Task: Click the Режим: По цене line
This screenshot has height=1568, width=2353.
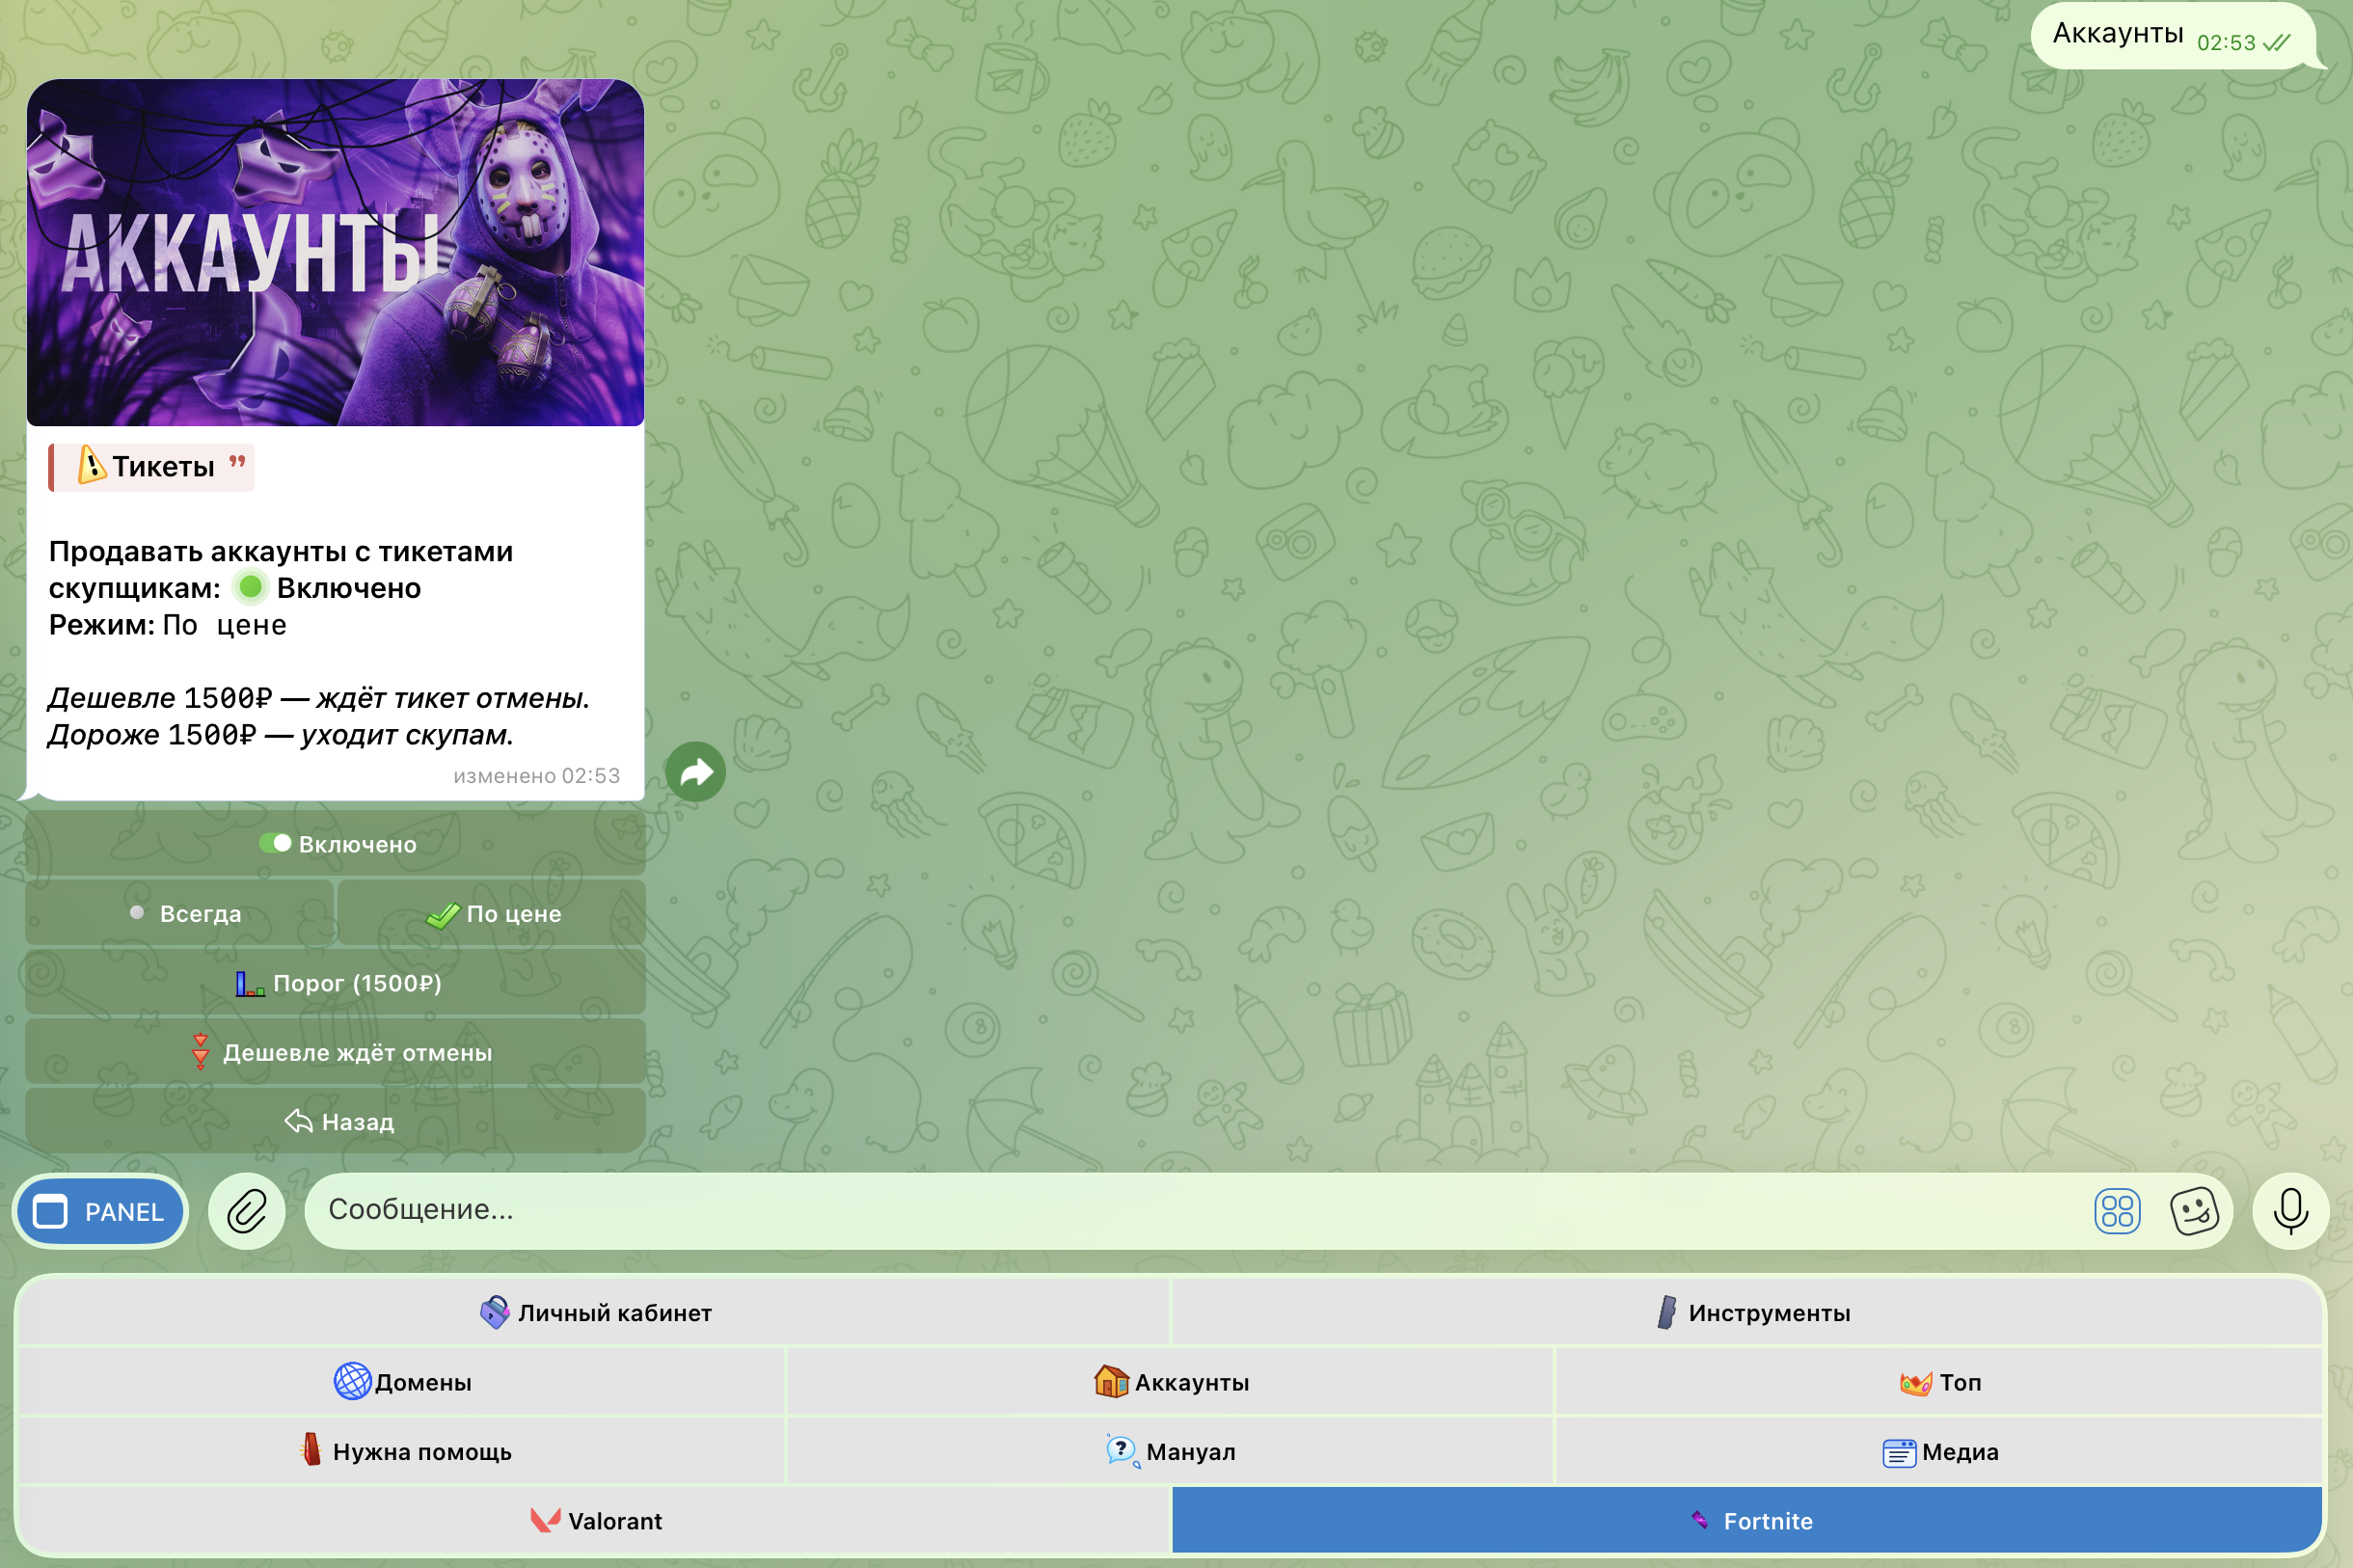Action: (168, 625)
